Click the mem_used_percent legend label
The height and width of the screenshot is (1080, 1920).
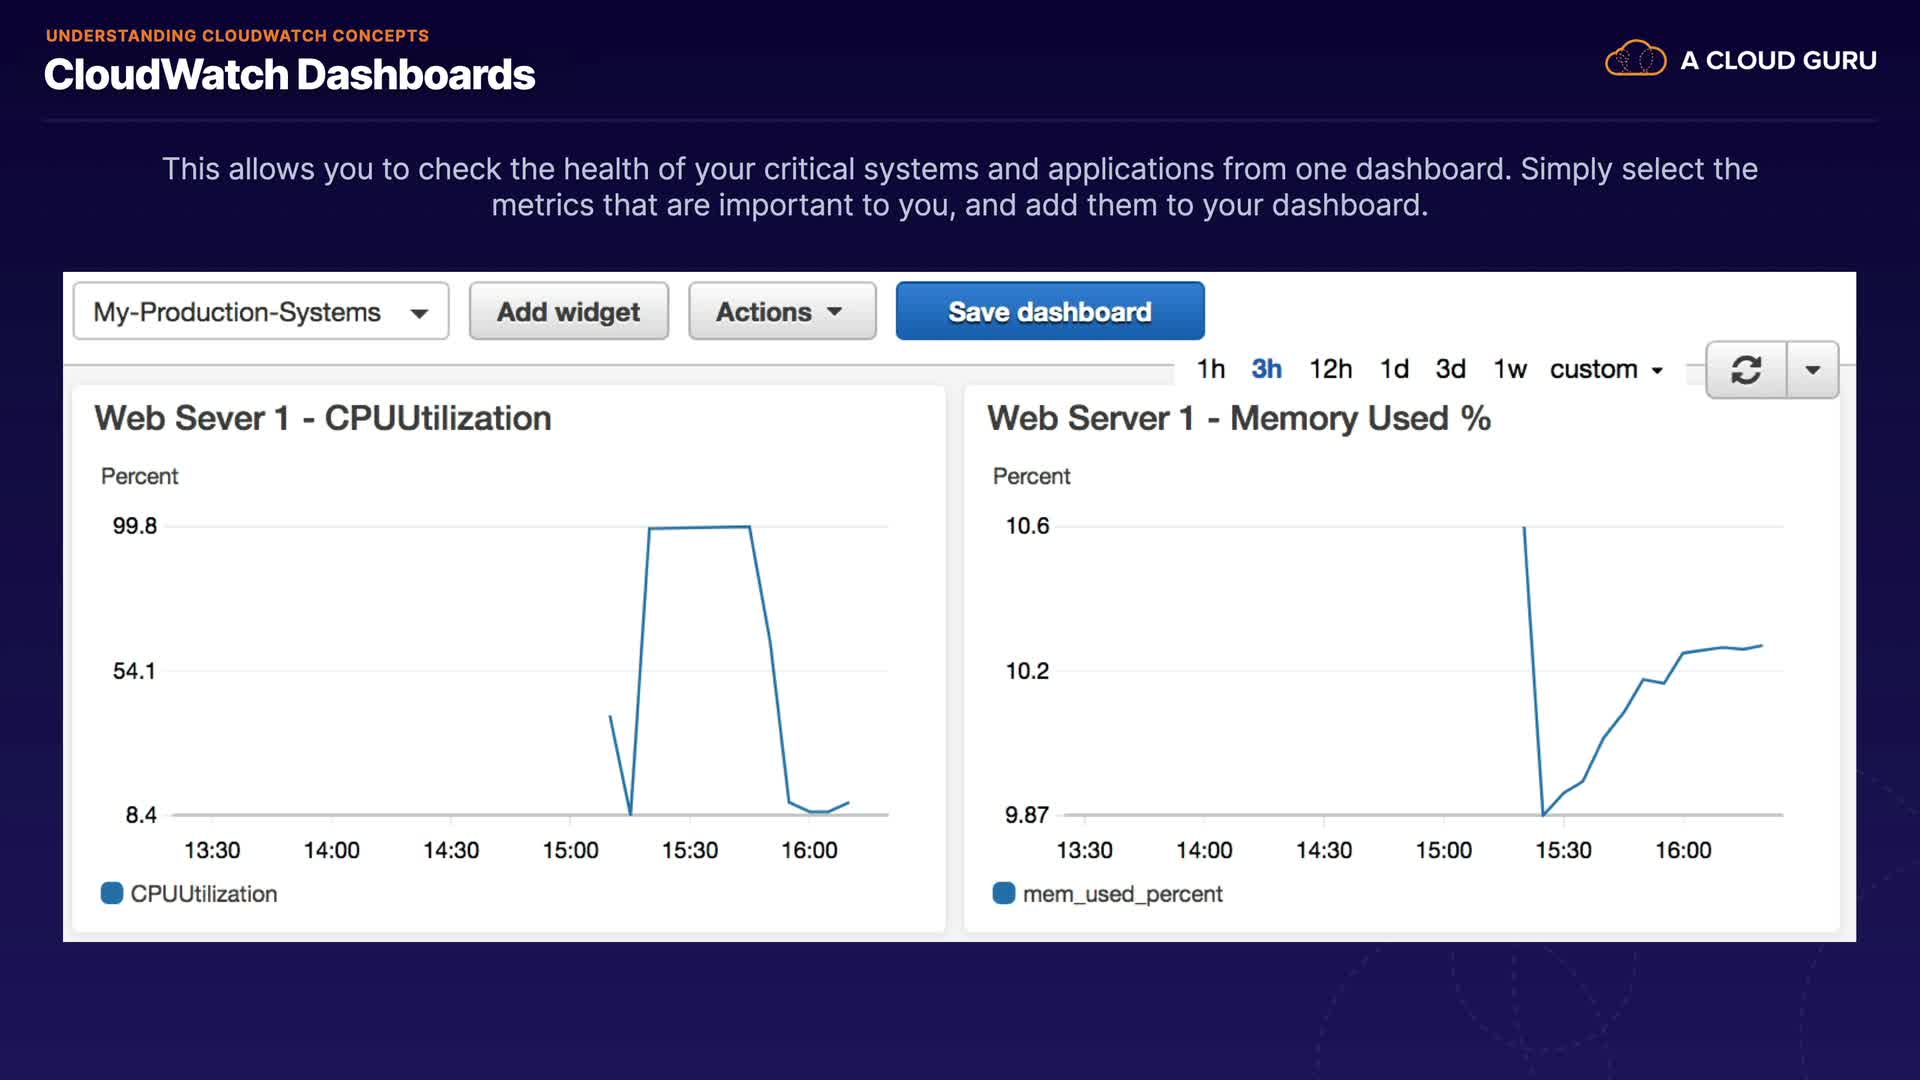tap(1122, 894)
